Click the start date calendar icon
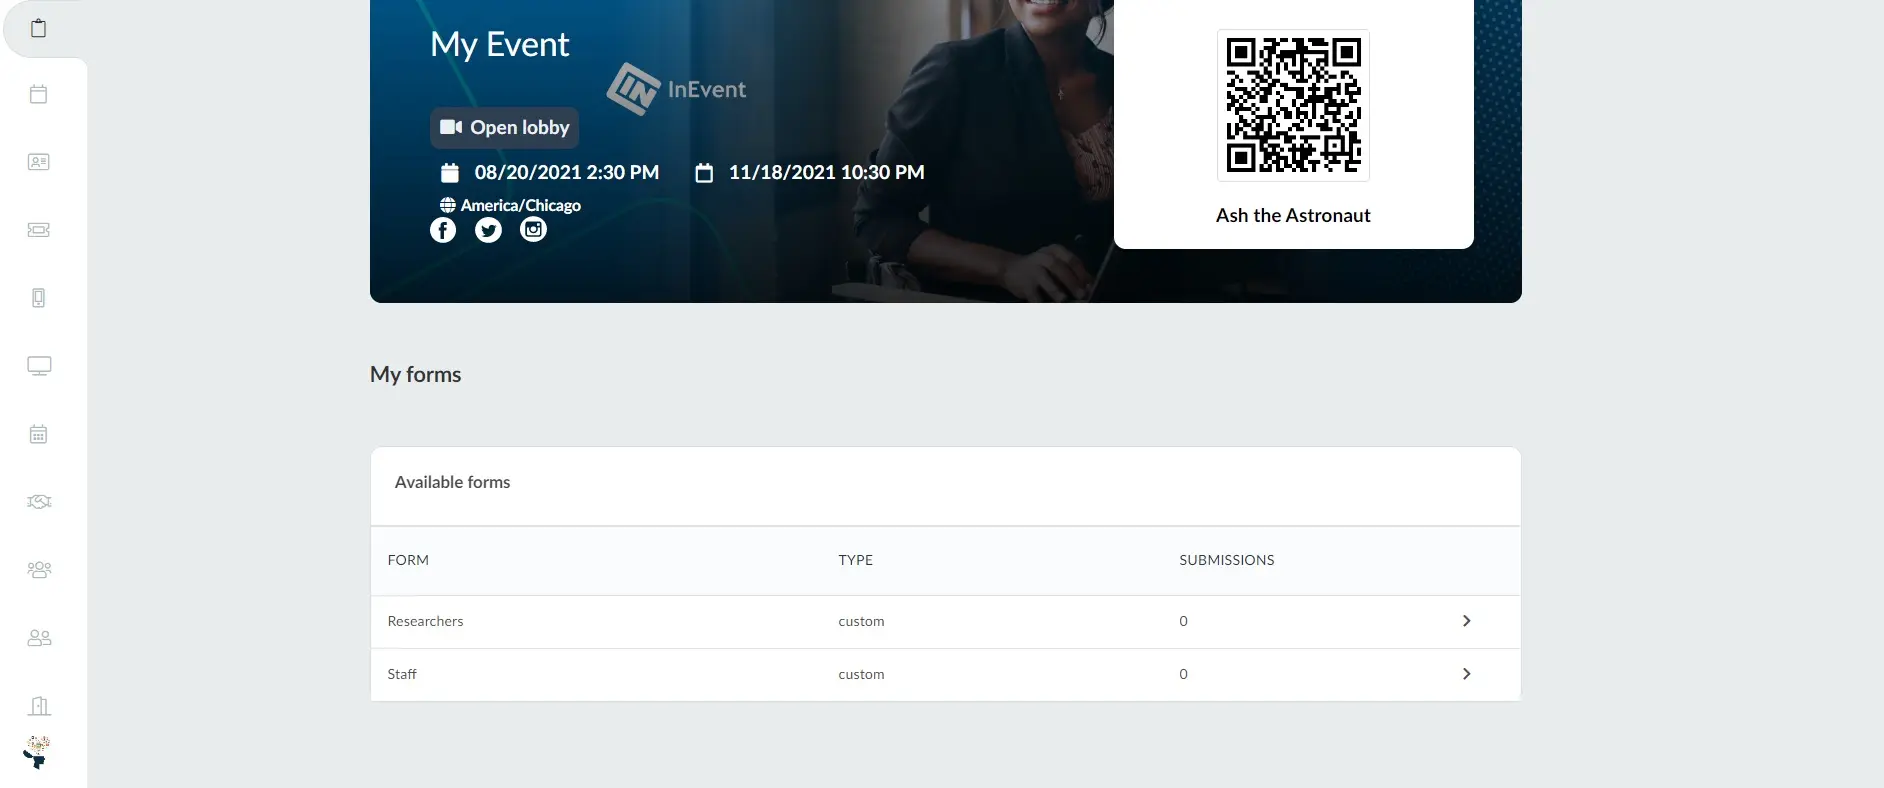The height and width of the screenshot is (788, 1884). [450, 173]
